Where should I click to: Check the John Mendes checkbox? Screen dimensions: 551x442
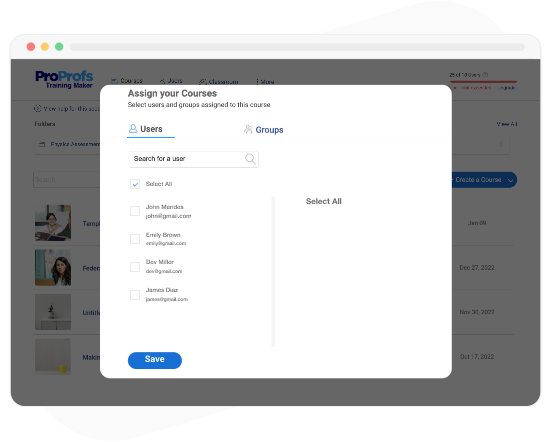coord(135,211)
